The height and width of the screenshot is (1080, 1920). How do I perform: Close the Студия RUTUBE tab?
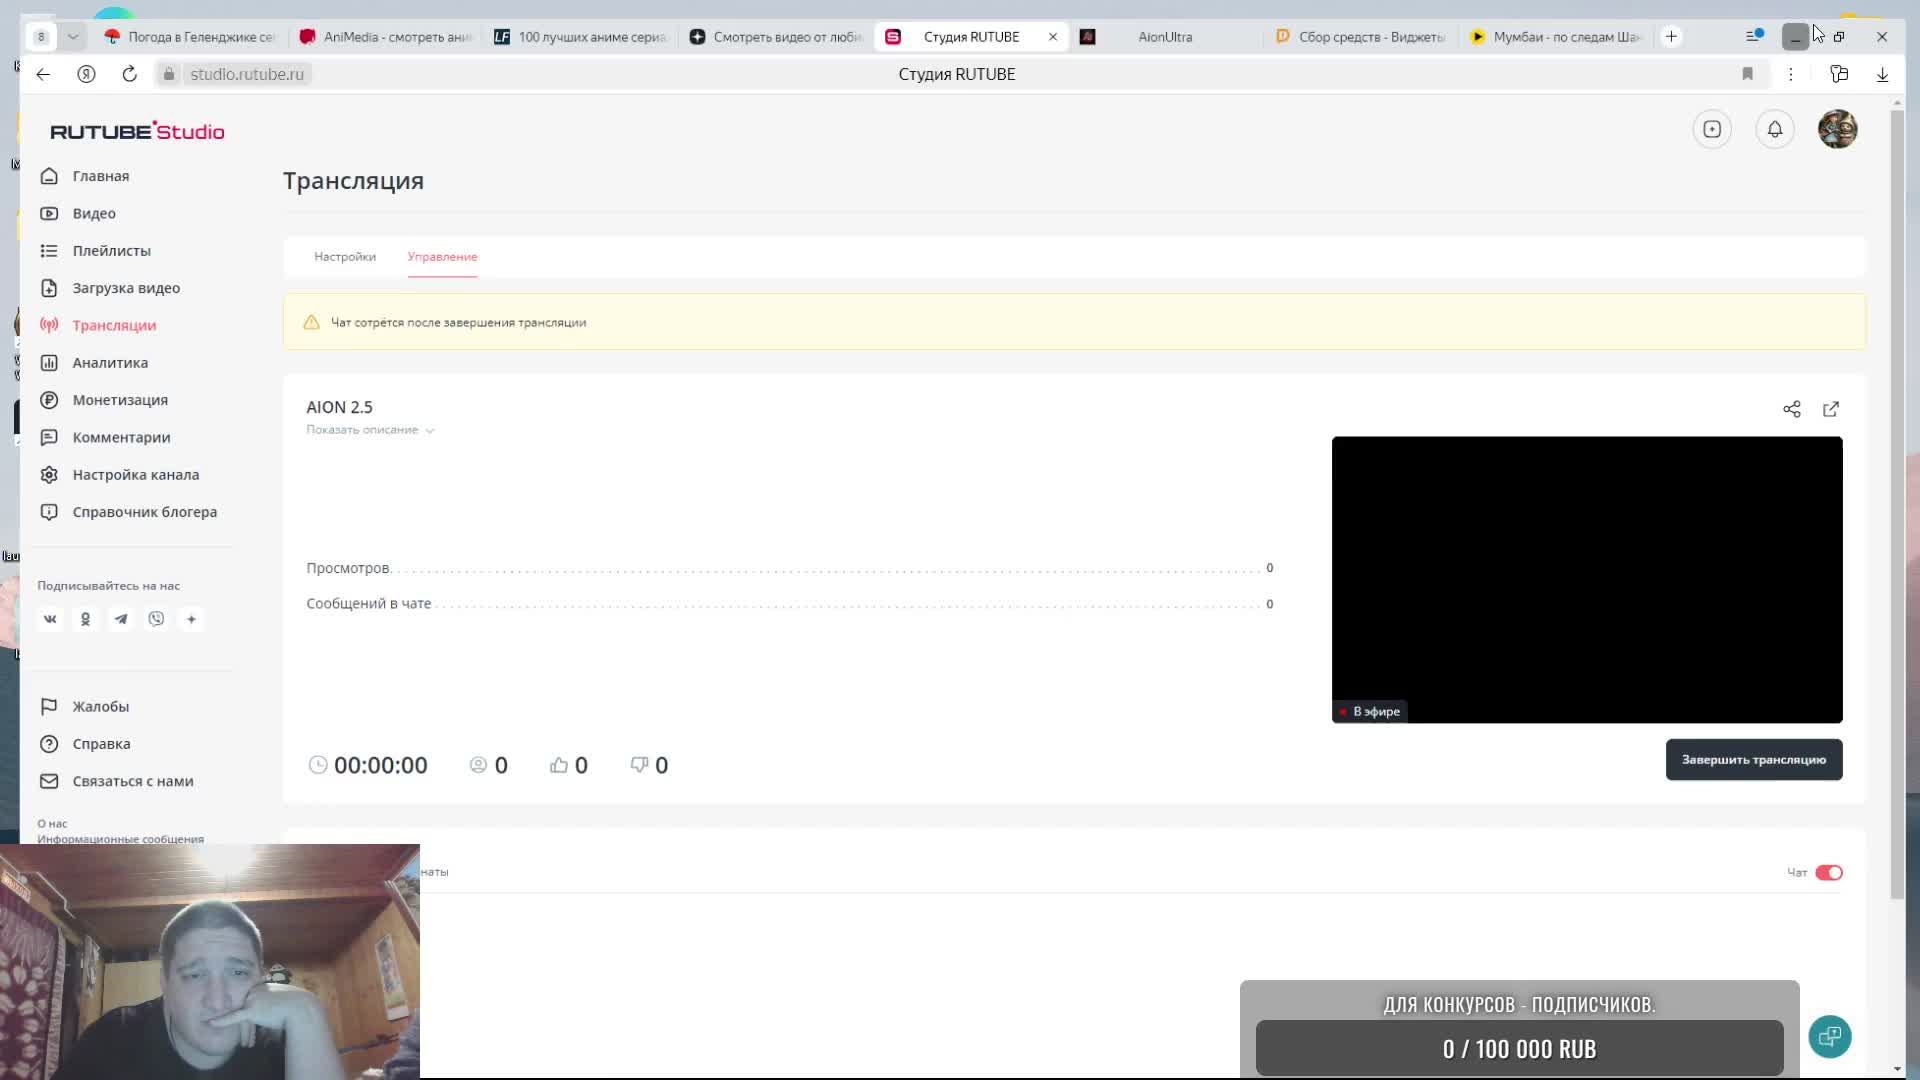(1053, 37)
